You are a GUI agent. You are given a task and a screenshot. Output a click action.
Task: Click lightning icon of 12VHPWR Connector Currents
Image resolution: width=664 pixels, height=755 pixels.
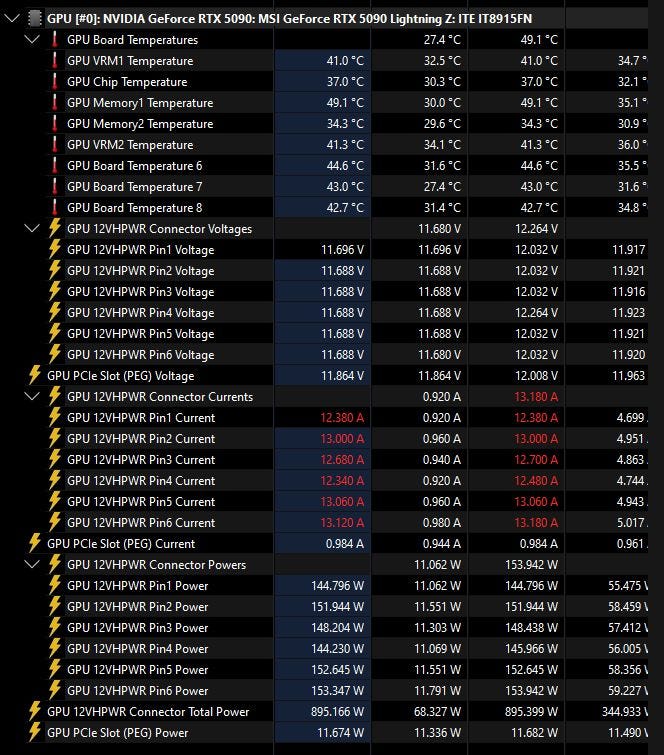[54, 396]
